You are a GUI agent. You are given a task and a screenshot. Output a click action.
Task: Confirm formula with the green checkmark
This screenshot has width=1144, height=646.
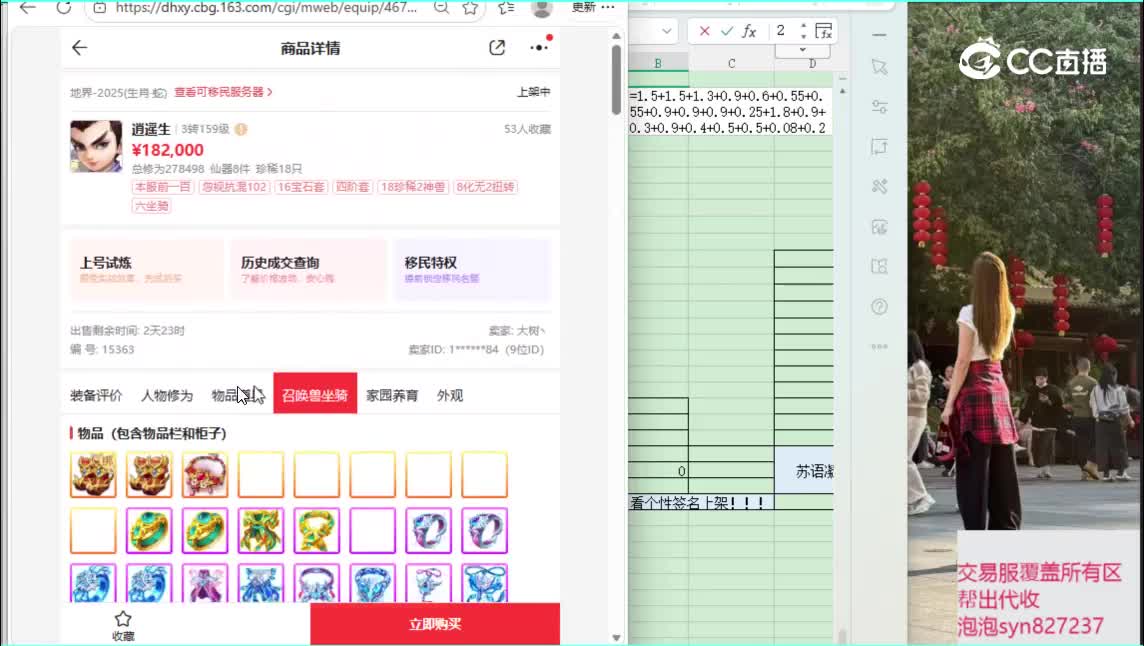tap(727, 31)
